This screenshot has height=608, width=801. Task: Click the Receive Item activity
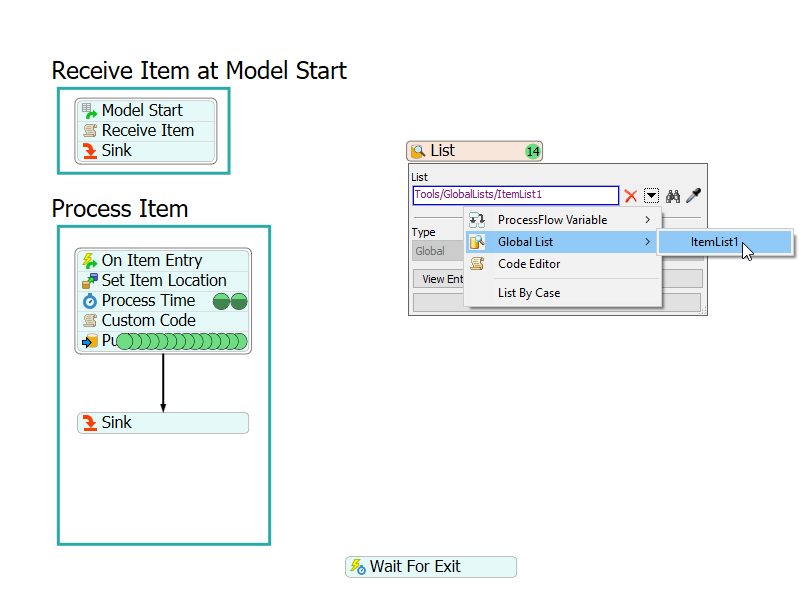point(147,131)
